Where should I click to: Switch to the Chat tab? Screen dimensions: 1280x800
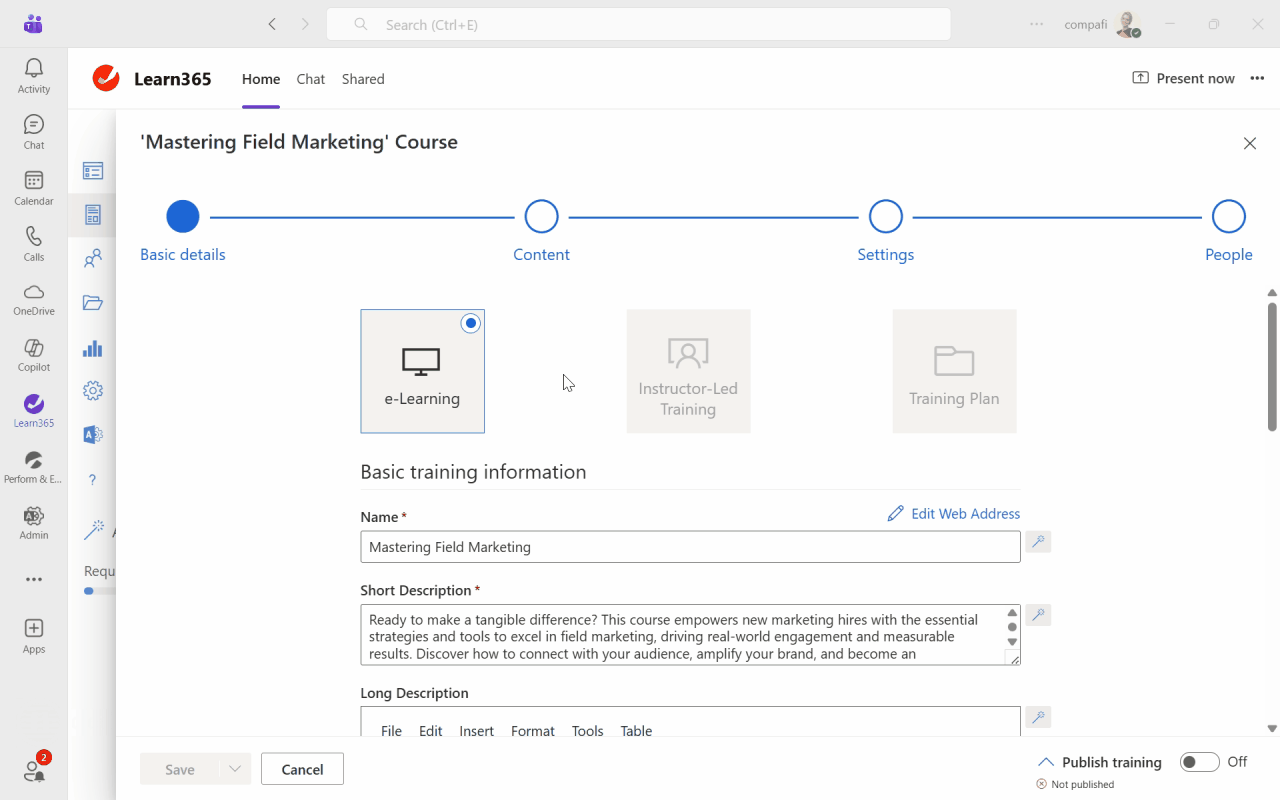(x=310, y=79)
